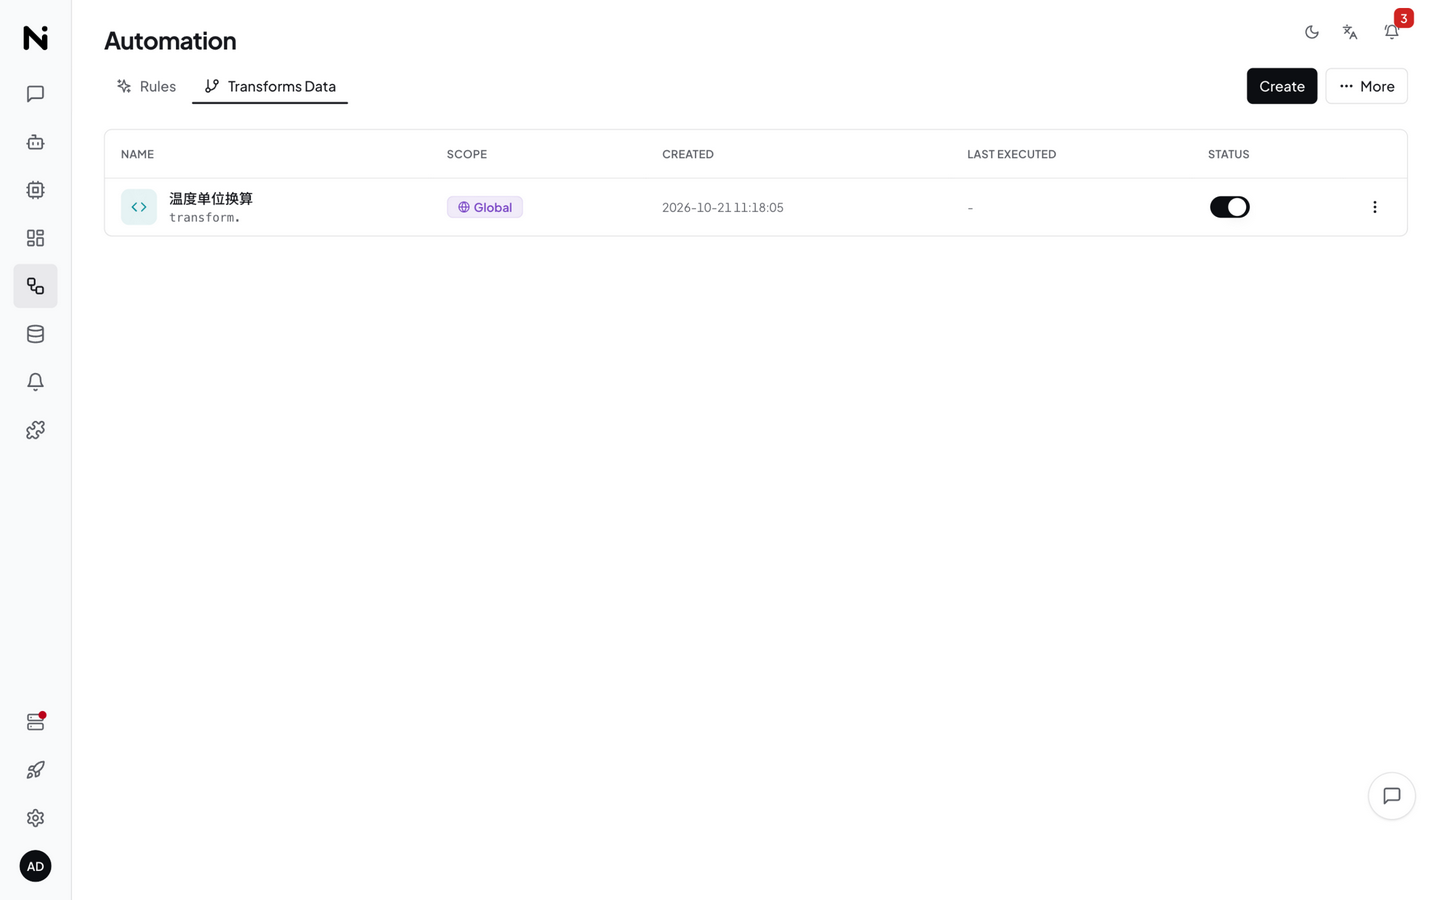Open the robot sidebar icon

pos(35,142)
